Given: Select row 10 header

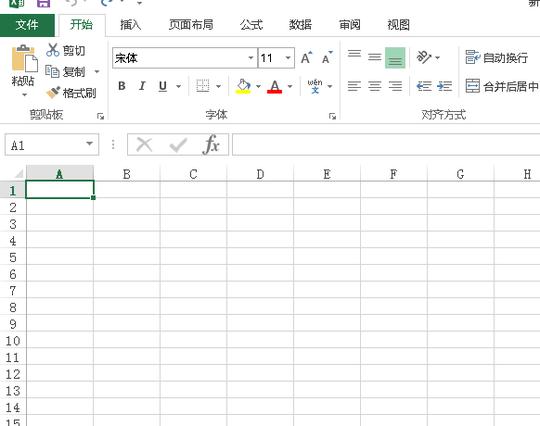Looking at the screenshot, I should point(13,341).
